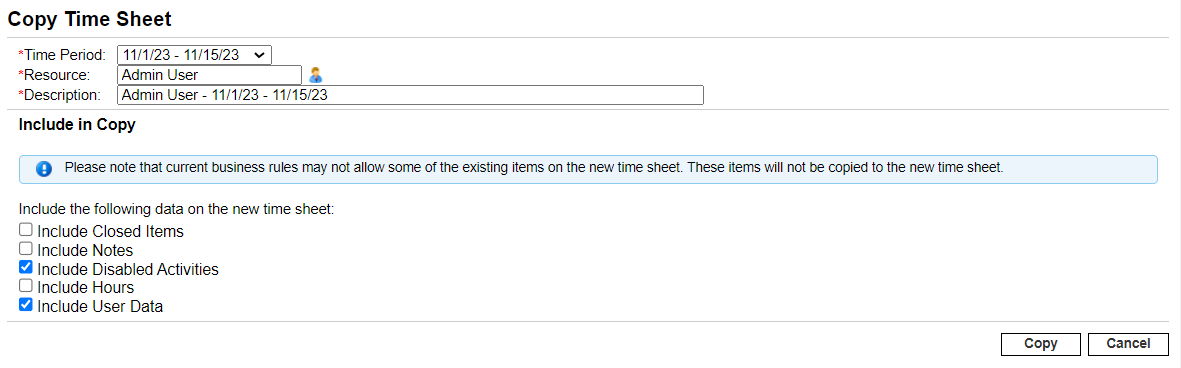
Task: Focus the Resource field containing Admin User
Action: (x=209, y=75)
